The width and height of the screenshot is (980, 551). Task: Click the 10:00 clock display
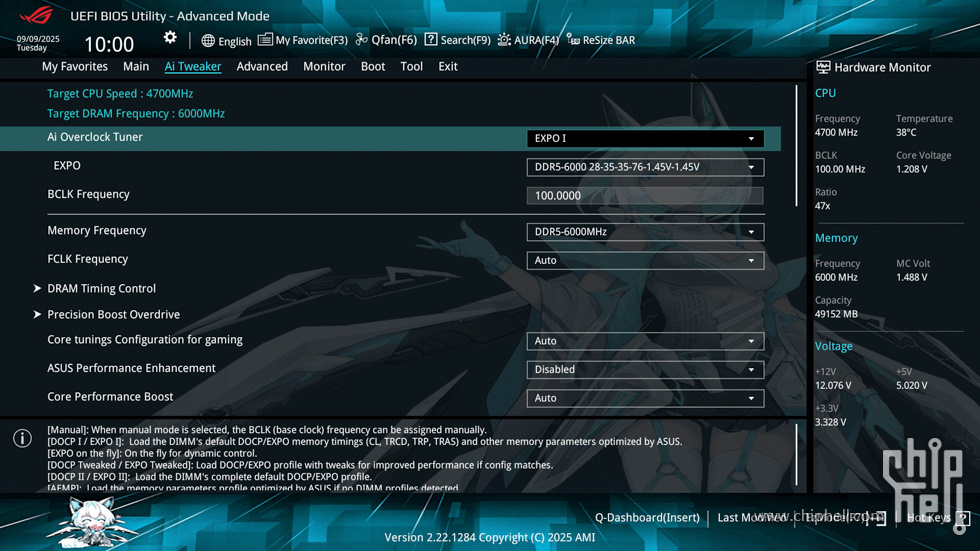(x=109, y=44)
